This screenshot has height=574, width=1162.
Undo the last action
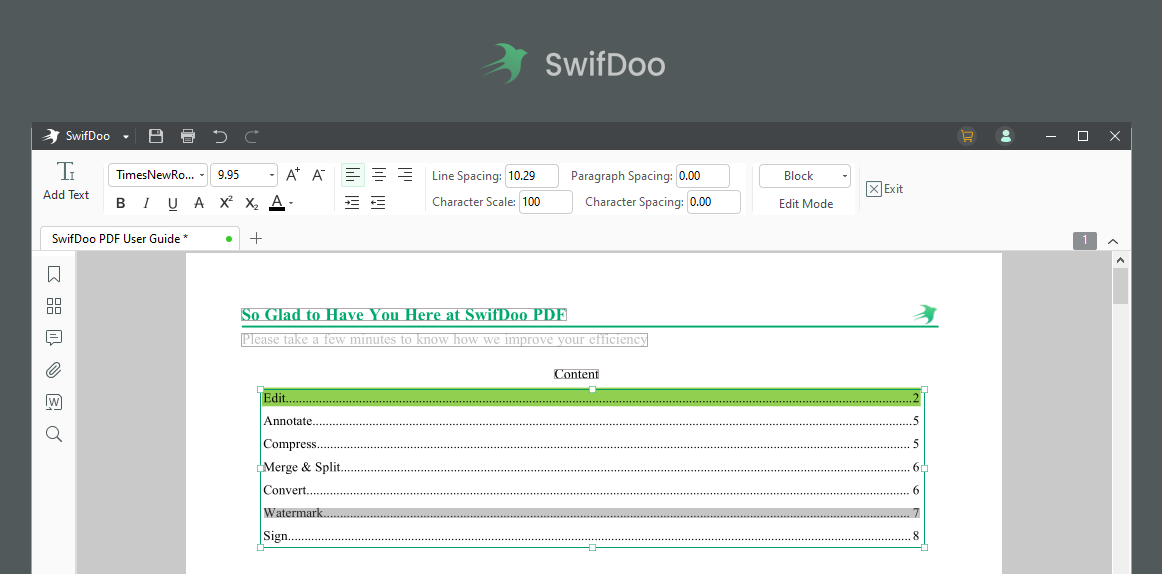pyautogui.click(x=220, y=136)
